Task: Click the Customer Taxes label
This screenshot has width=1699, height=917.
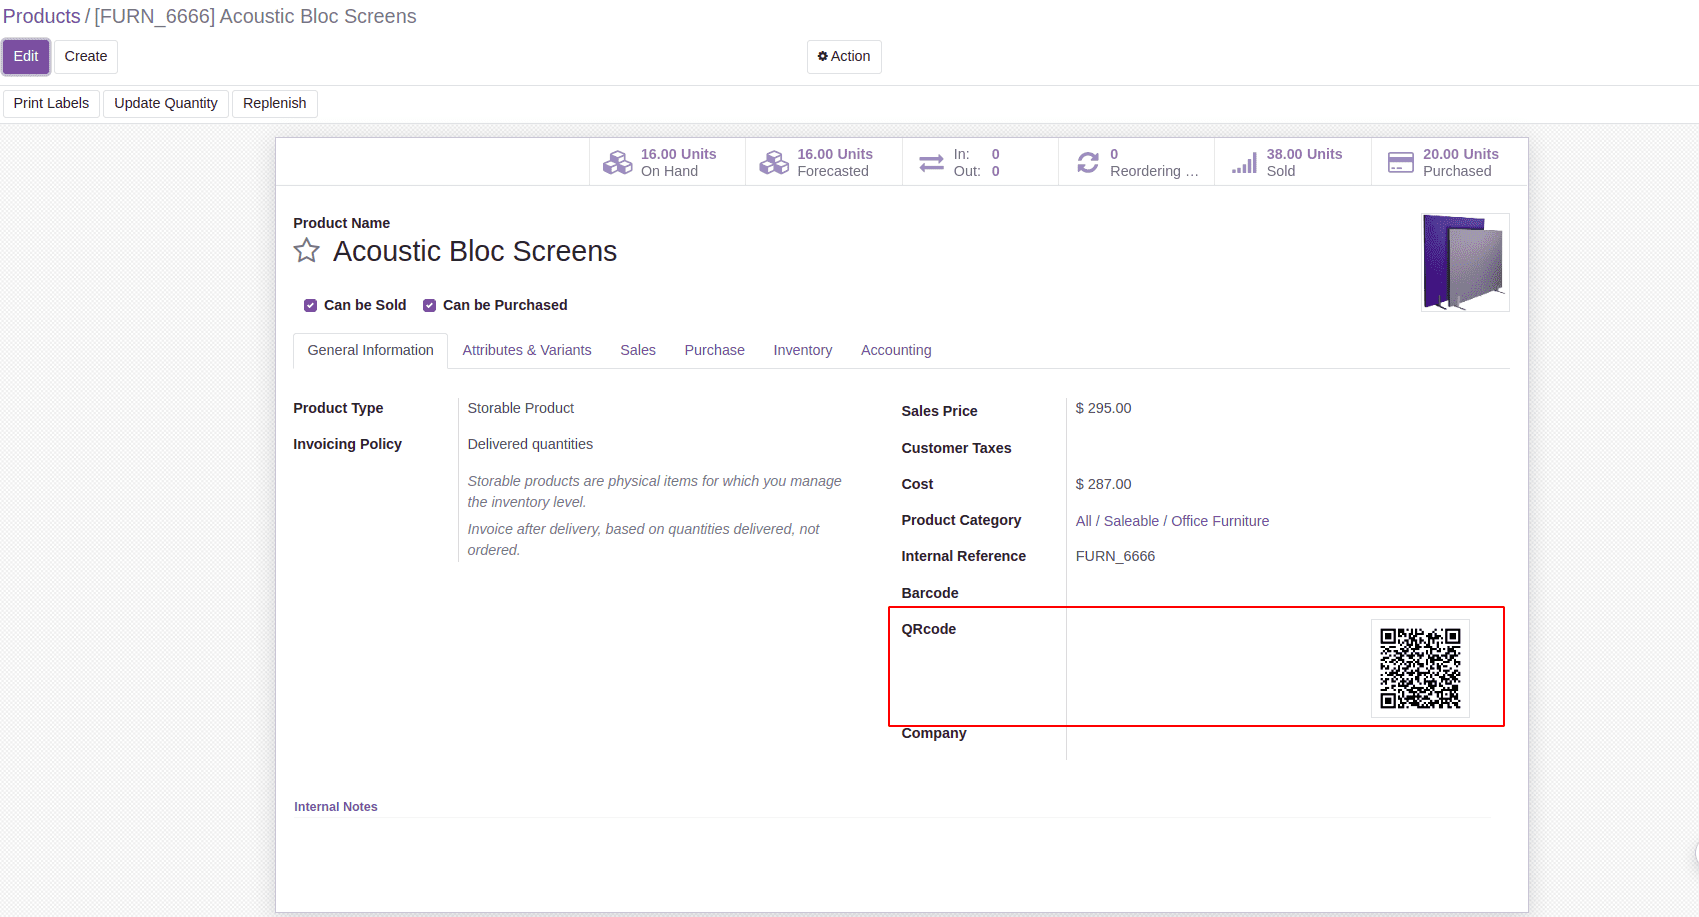Action: (x=956, y=448)
